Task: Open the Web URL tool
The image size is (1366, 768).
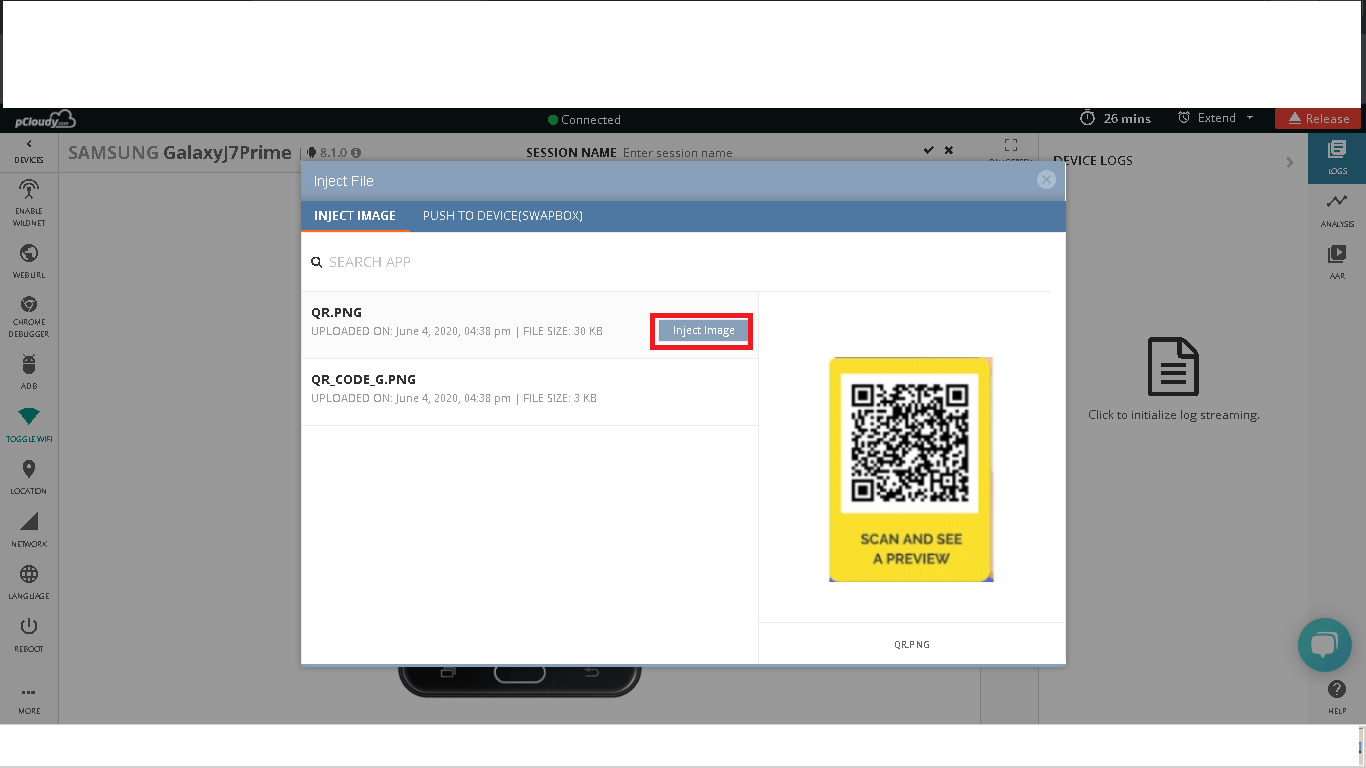Action: [29, 261]
